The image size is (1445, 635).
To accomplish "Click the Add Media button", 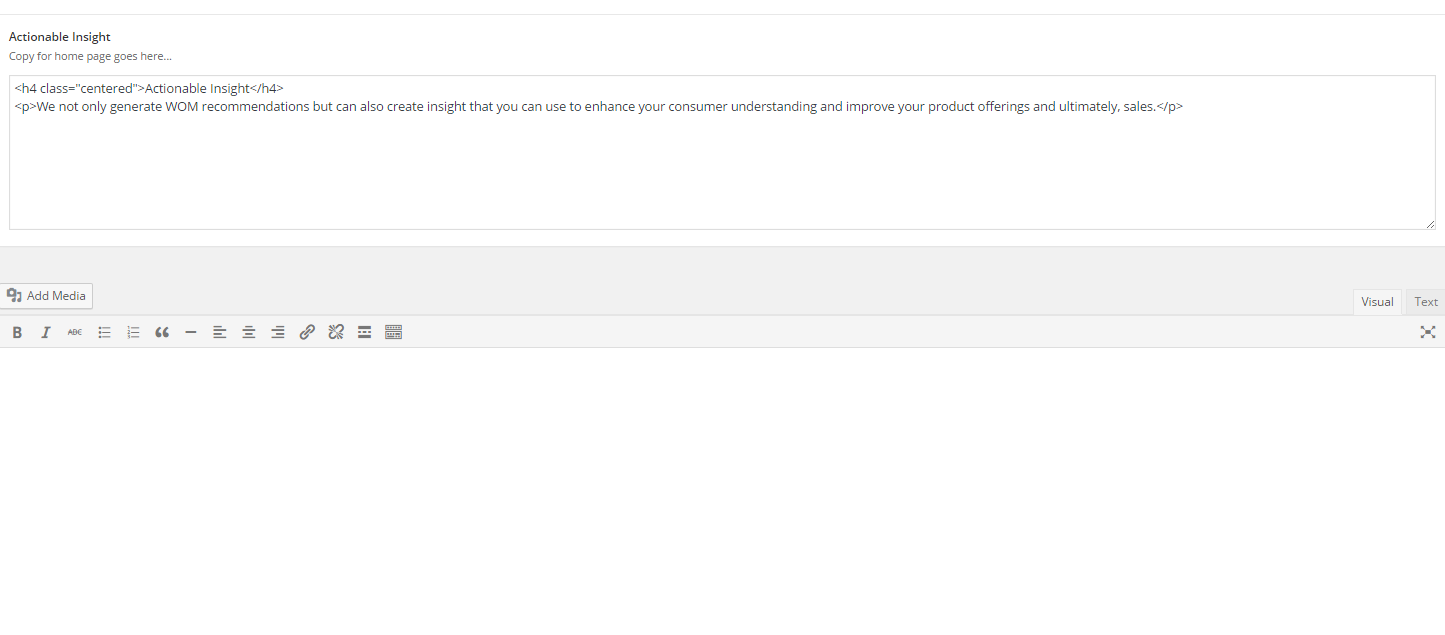I will point(46,296).
